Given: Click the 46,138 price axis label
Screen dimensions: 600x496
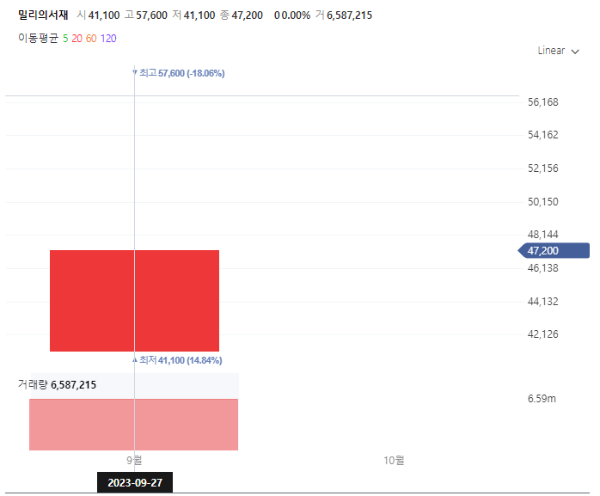Looking at the screenshot, I should [543, 268].
